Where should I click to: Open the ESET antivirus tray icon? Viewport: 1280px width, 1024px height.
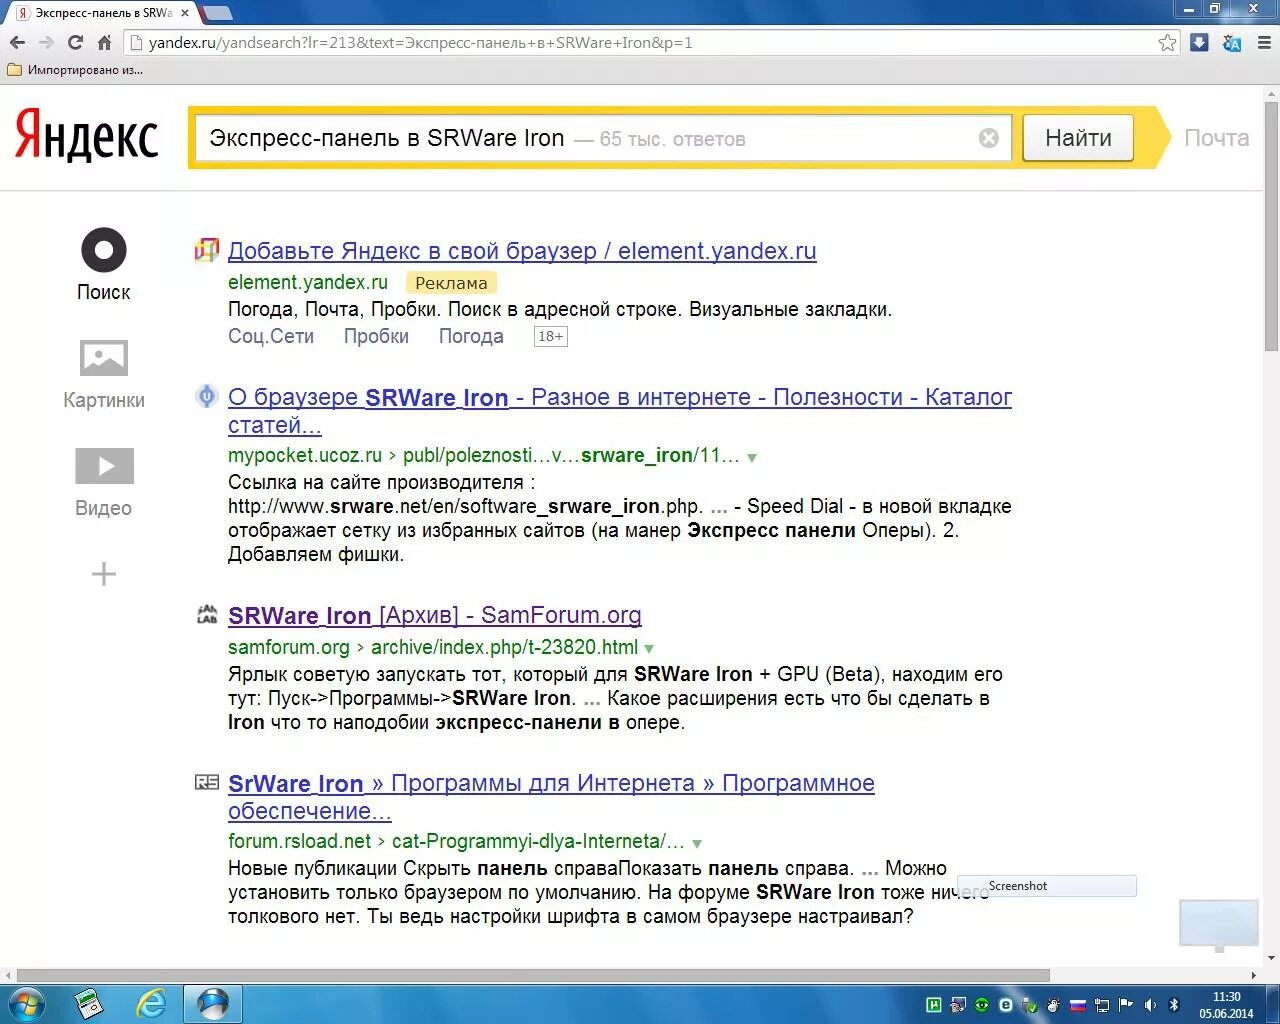1006,1005
